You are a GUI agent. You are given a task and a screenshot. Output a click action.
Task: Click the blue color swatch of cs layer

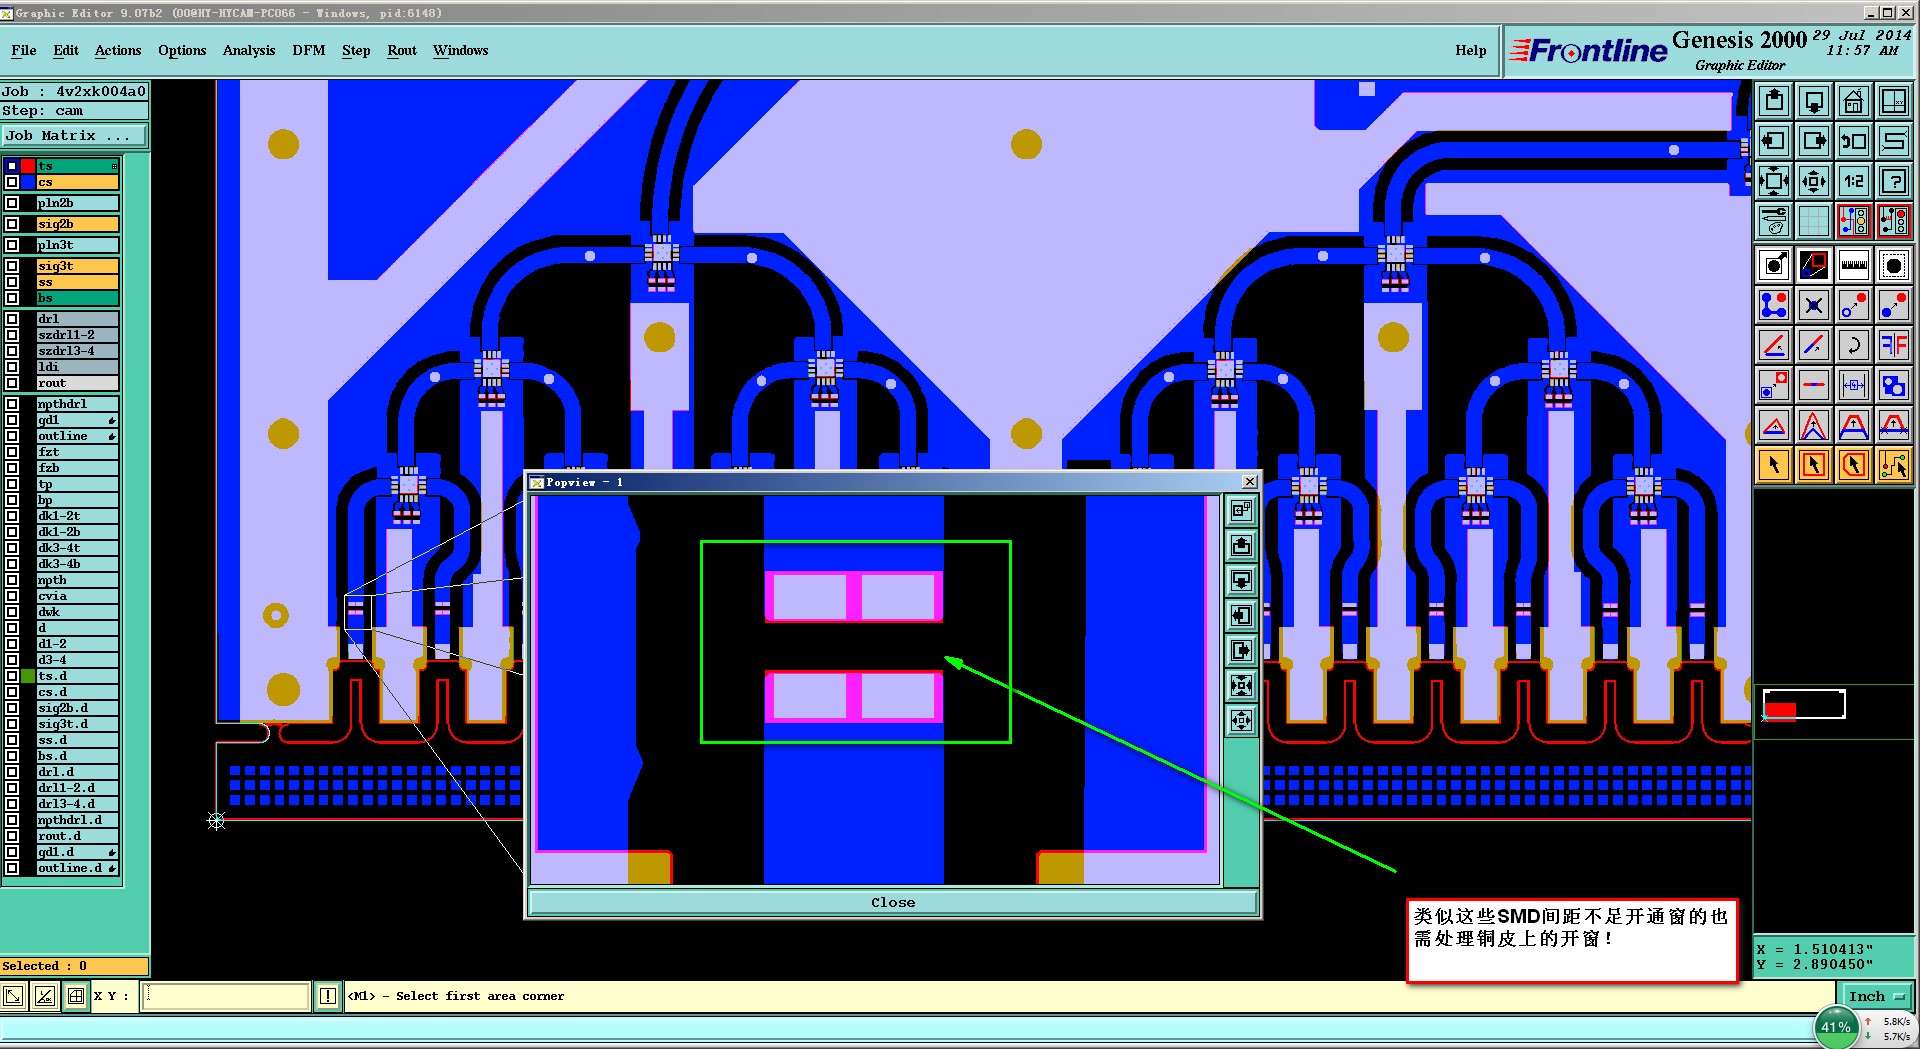click(x=28, y=182)
